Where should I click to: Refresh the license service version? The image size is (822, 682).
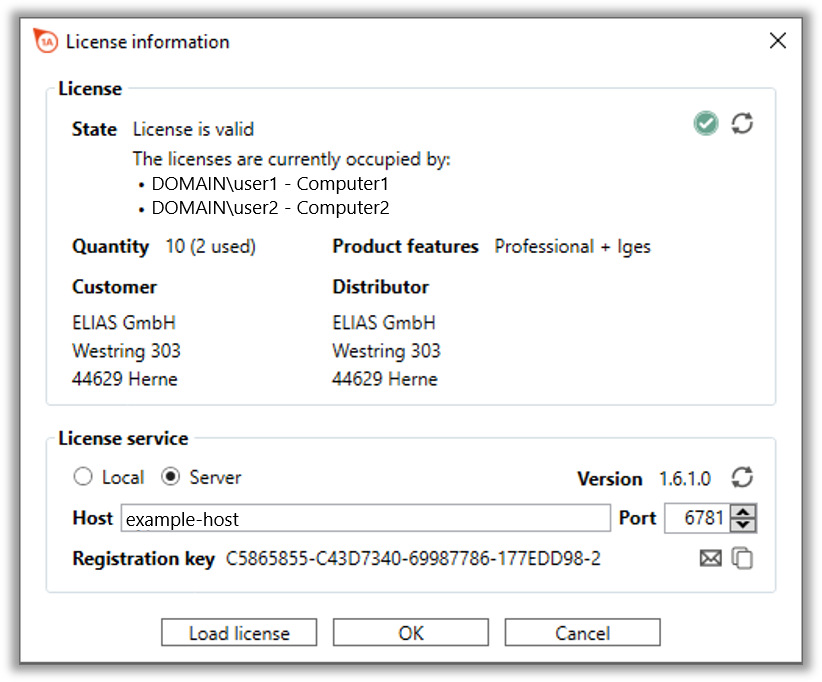tap(742, 477)
